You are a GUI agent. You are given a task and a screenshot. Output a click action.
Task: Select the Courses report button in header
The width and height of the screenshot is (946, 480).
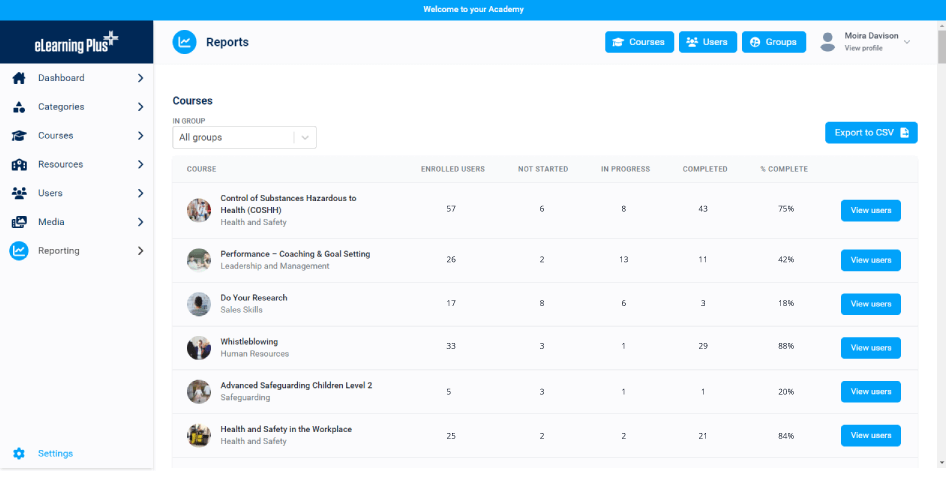tap(638, 42)
